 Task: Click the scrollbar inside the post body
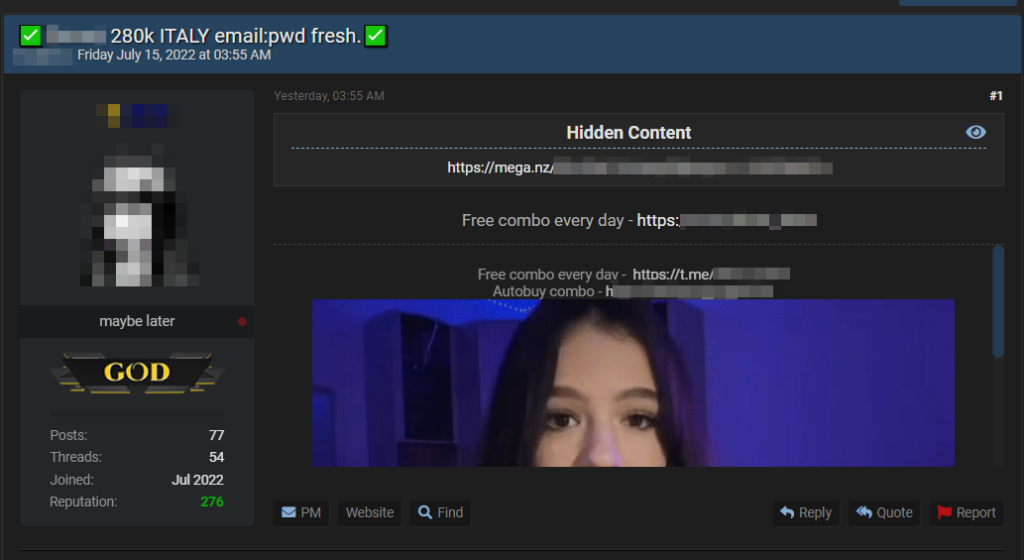click(x=997, y=300)
